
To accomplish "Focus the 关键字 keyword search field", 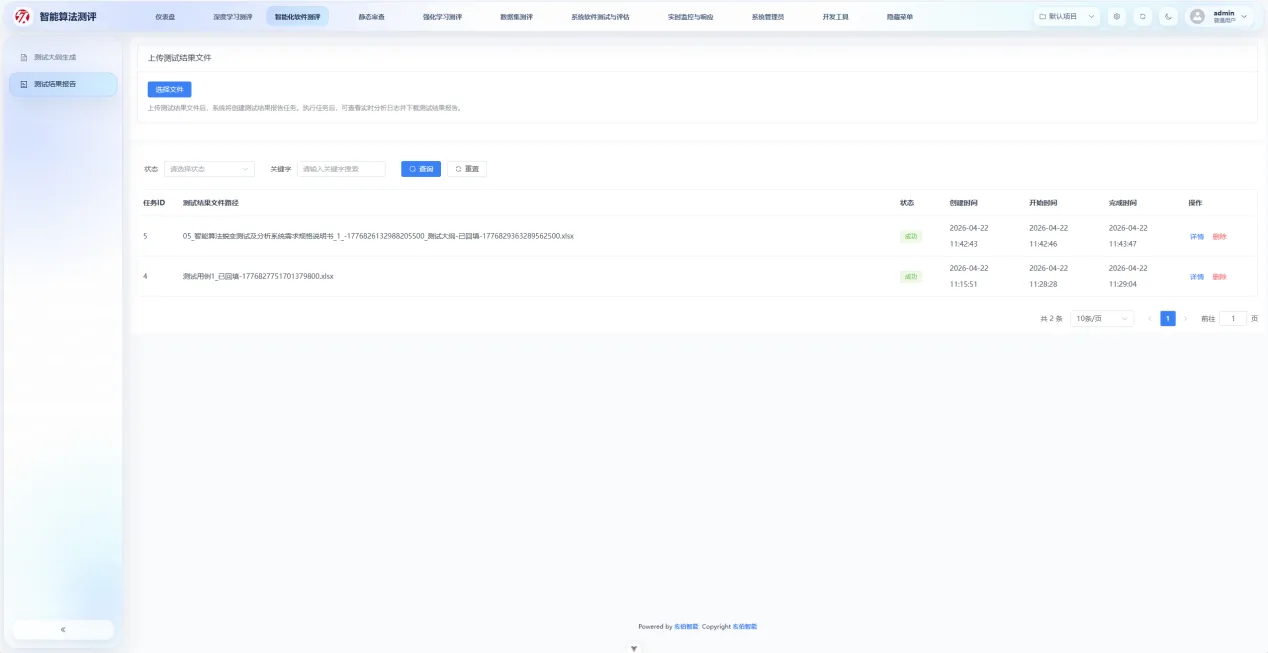I will click(341, 169).
